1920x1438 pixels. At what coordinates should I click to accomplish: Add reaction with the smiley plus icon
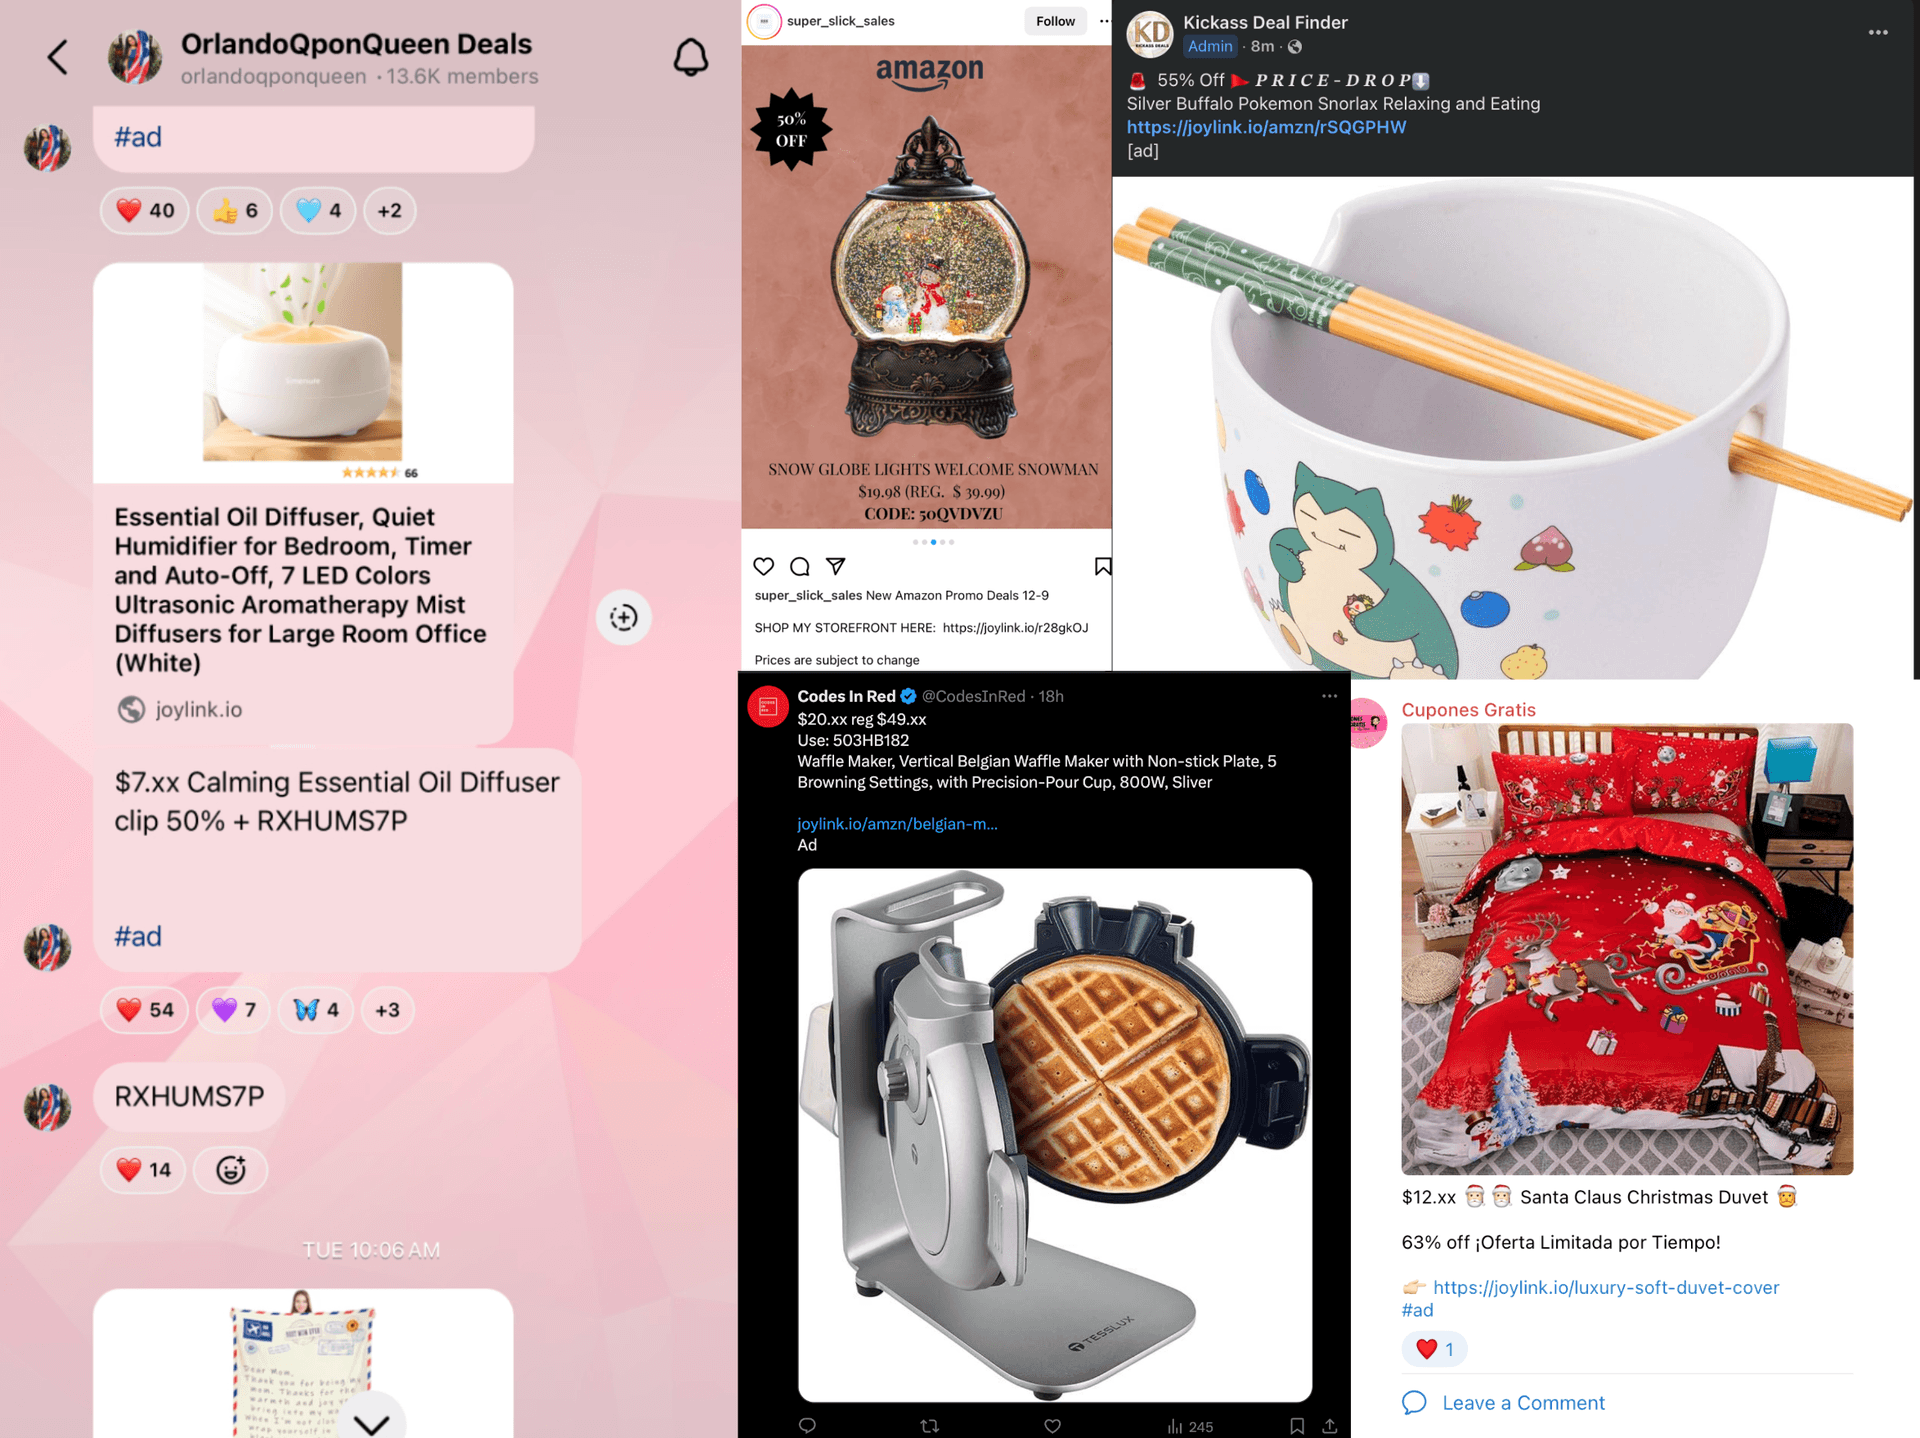pyautogui.click(x=231, y=1169)
